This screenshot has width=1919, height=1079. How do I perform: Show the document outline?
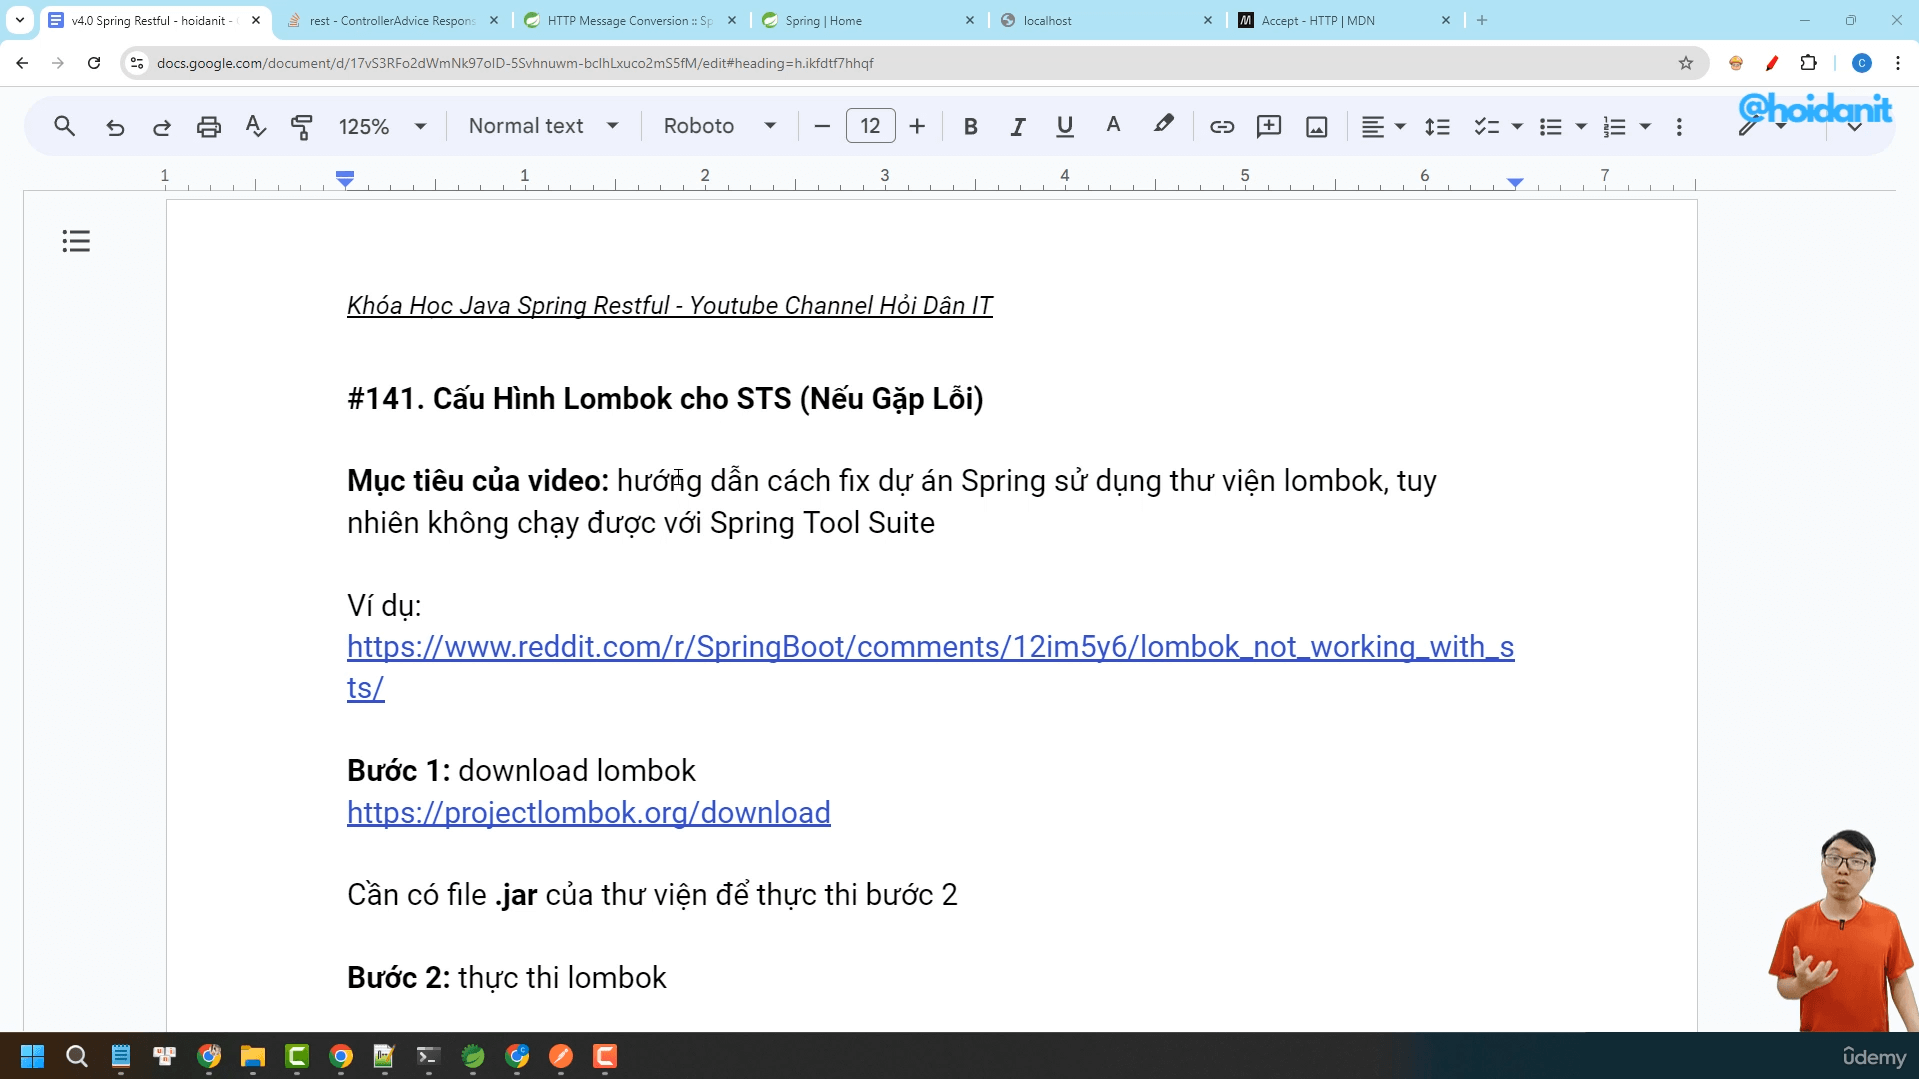(76, 241)
